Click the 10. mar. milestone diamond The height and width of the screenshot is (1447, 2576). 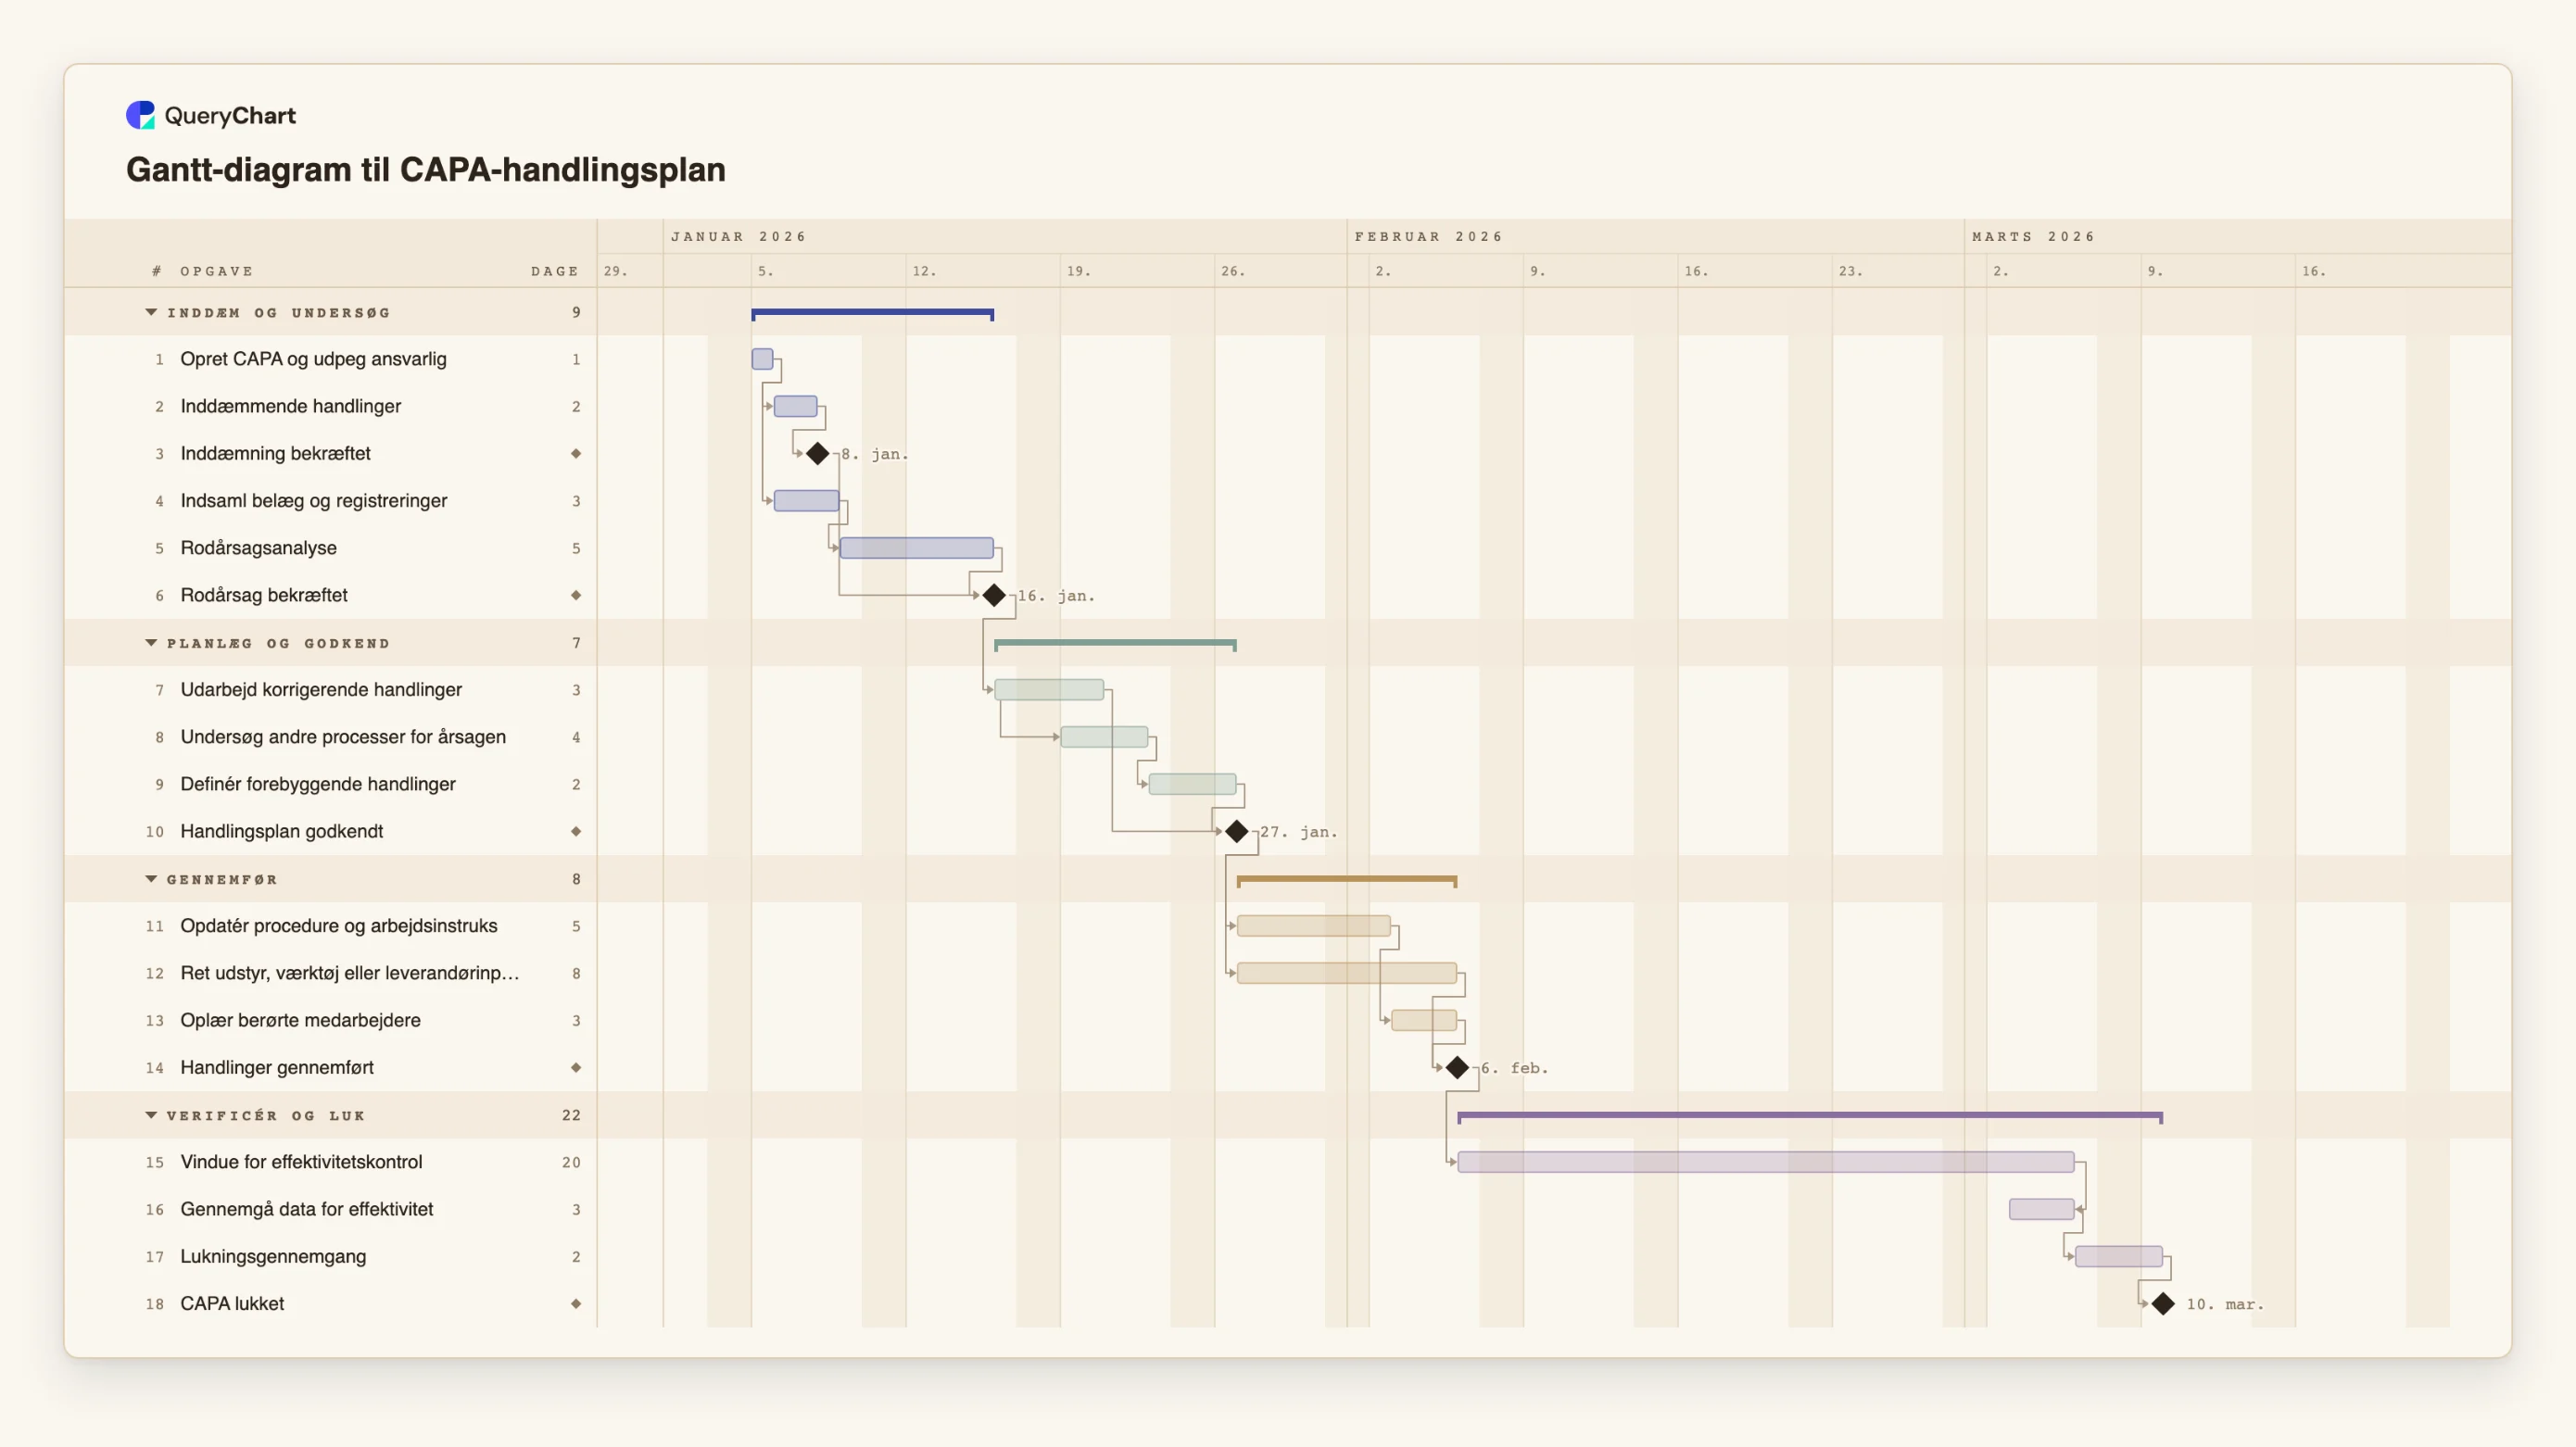tap(2163, 1304)
